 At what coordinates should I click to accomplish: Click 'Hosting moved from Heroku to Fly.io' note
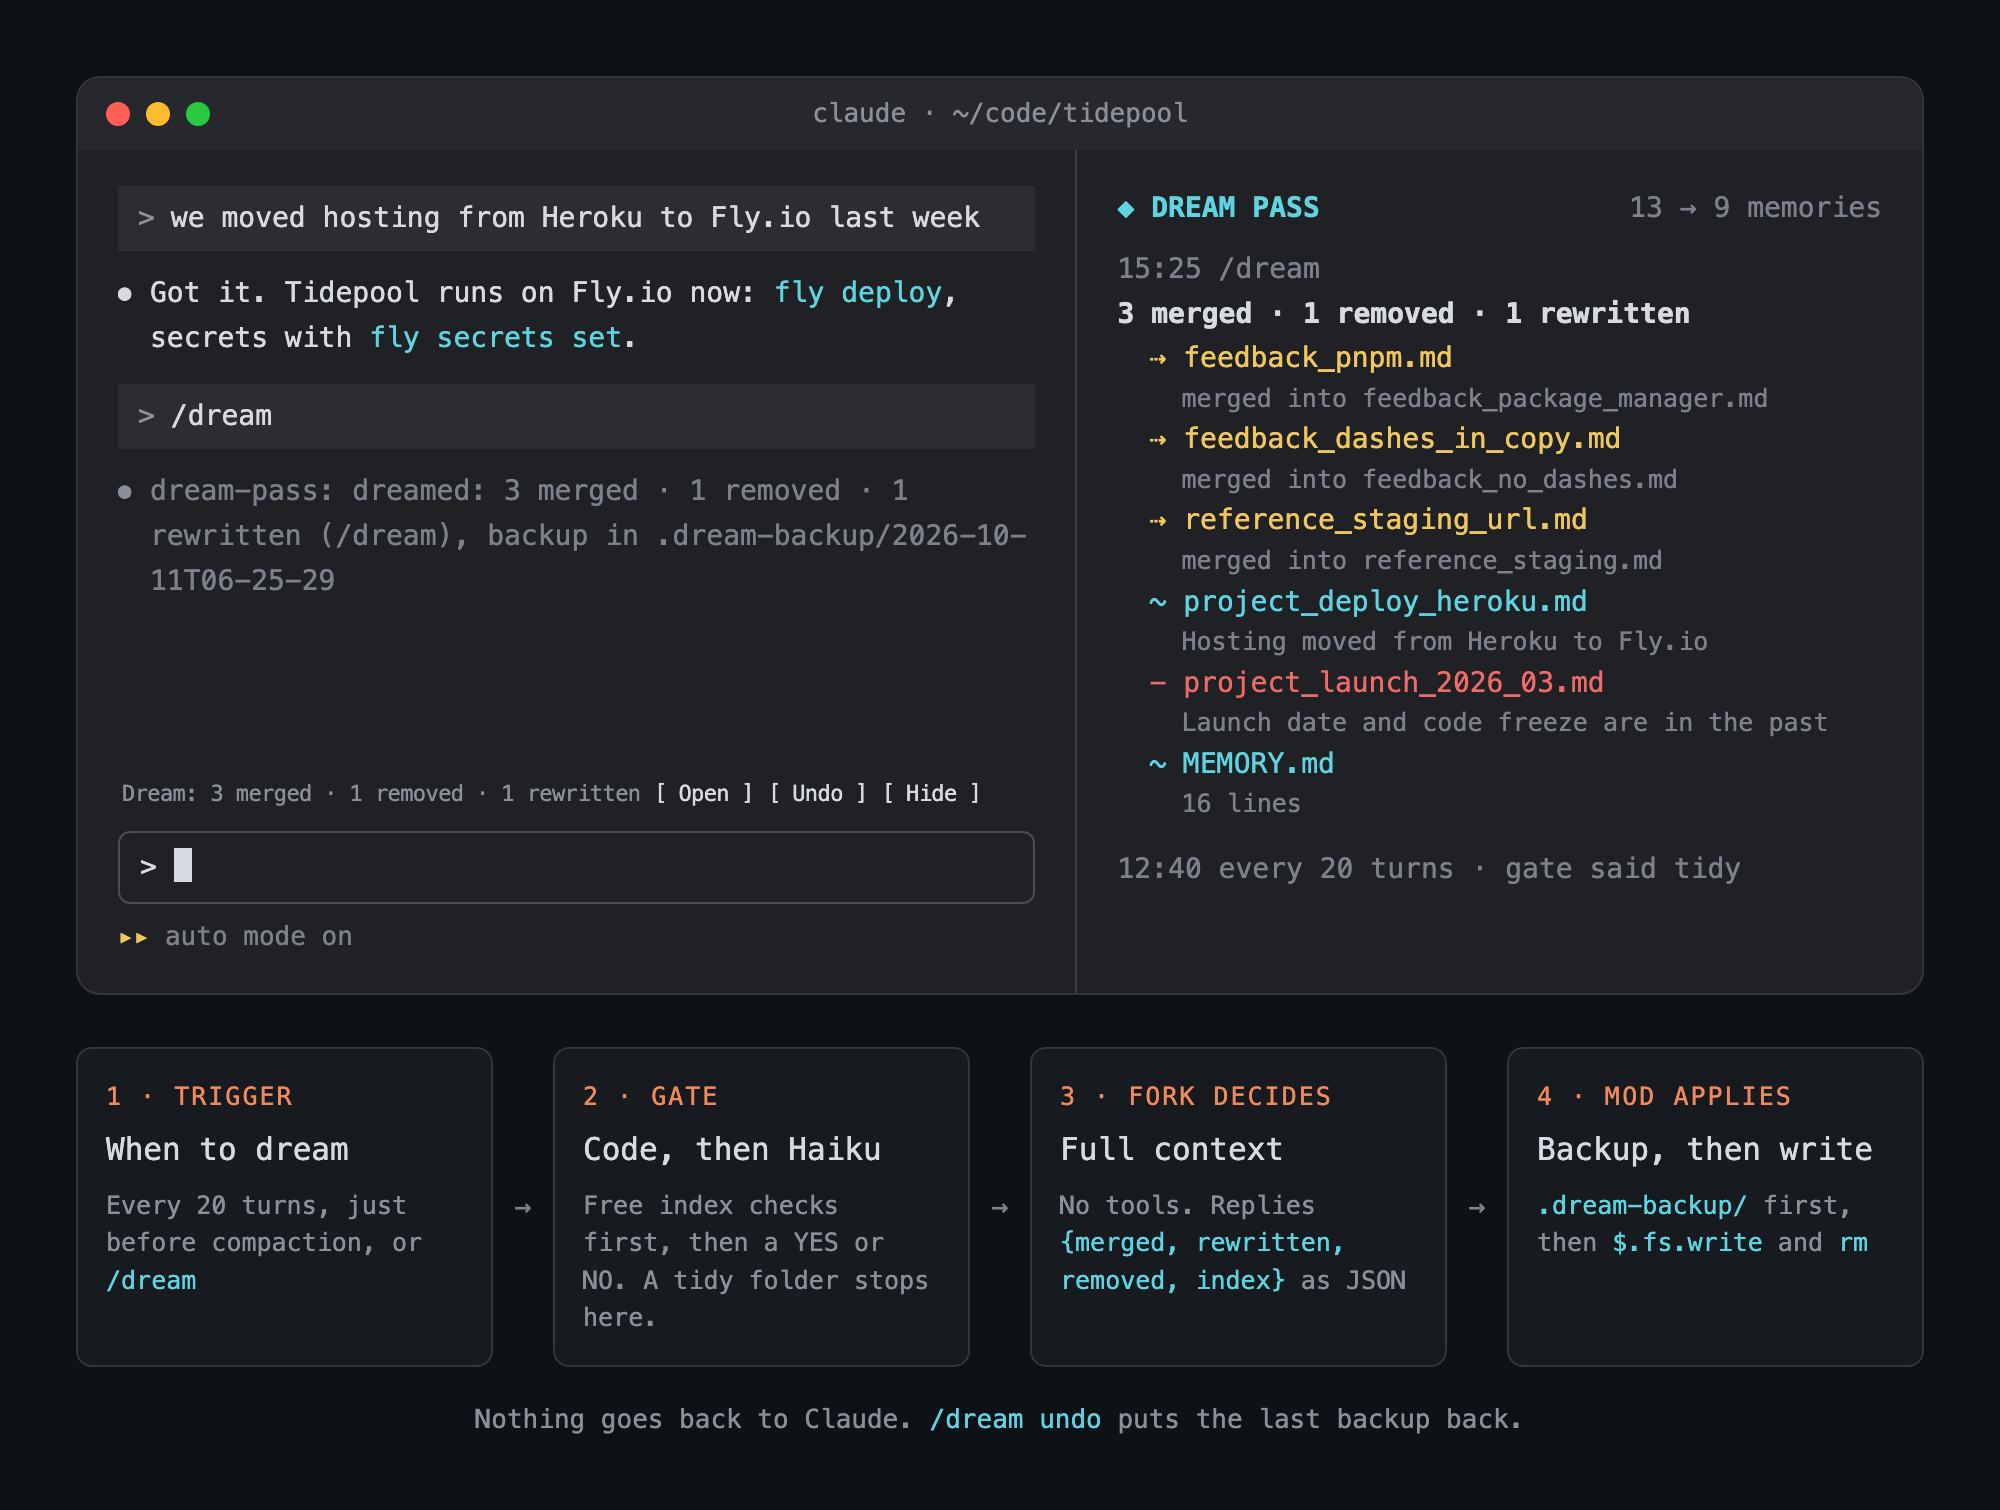tap(1444, 642)
